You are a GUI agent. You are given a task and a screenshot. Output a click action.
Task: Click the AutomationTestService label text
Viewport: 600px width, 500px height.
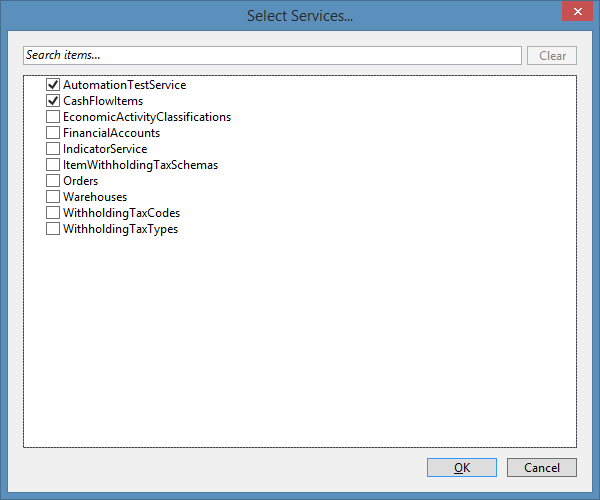124,85
